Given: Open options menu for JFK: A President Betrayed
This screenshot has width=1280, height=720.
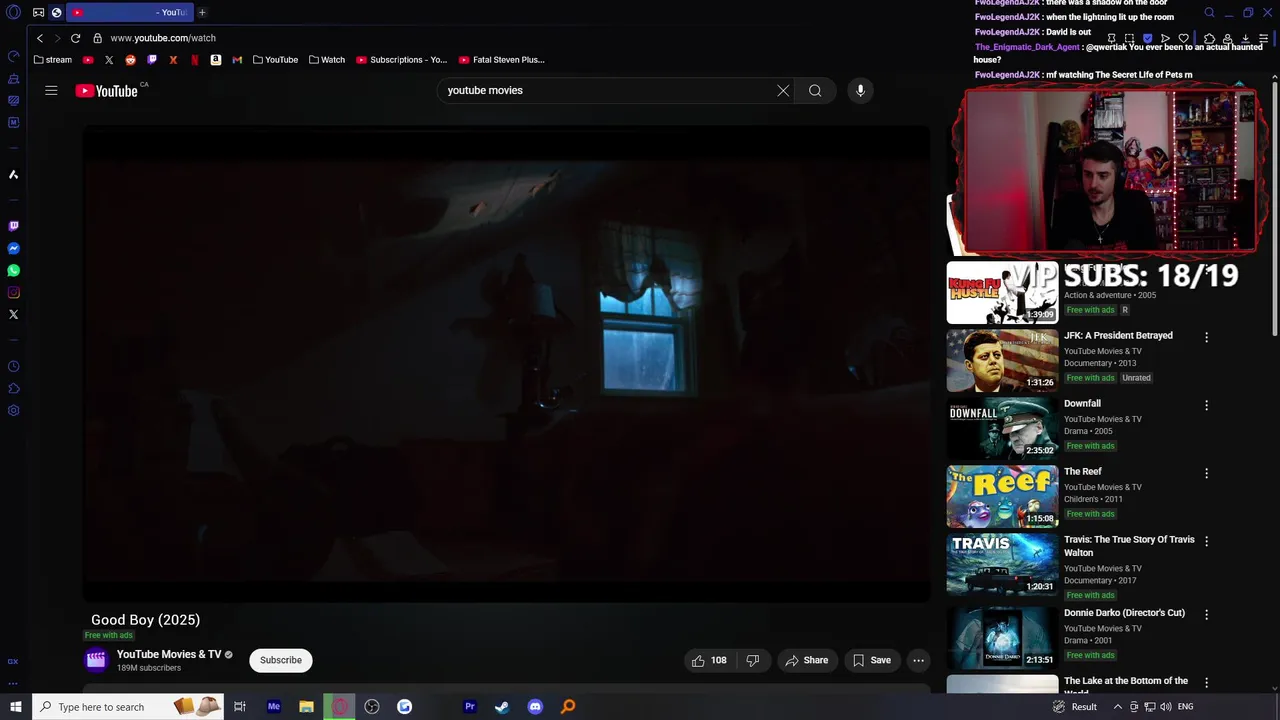Looking at the screenshot, I should click(x=1206, y=337).
